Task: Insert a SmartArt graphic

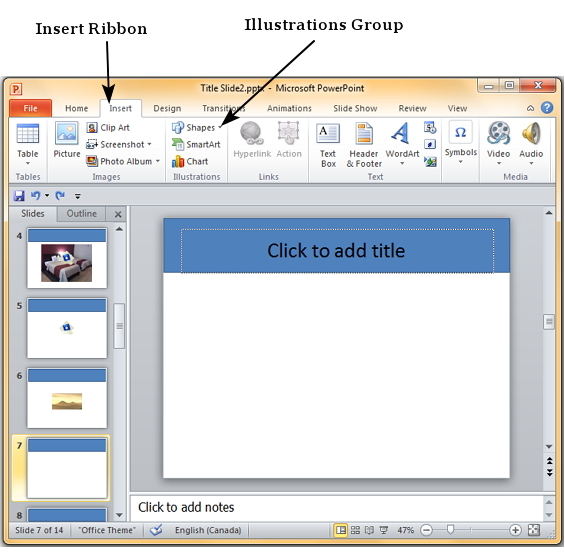Action: click(196, 145)
